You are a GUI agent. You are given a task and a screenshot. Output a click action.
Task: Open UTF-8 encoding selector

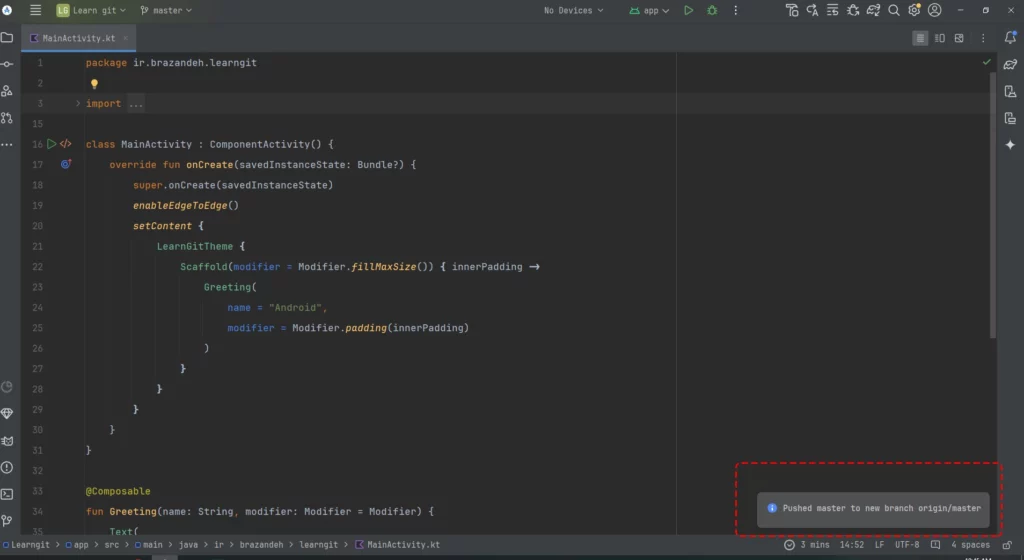906,545
